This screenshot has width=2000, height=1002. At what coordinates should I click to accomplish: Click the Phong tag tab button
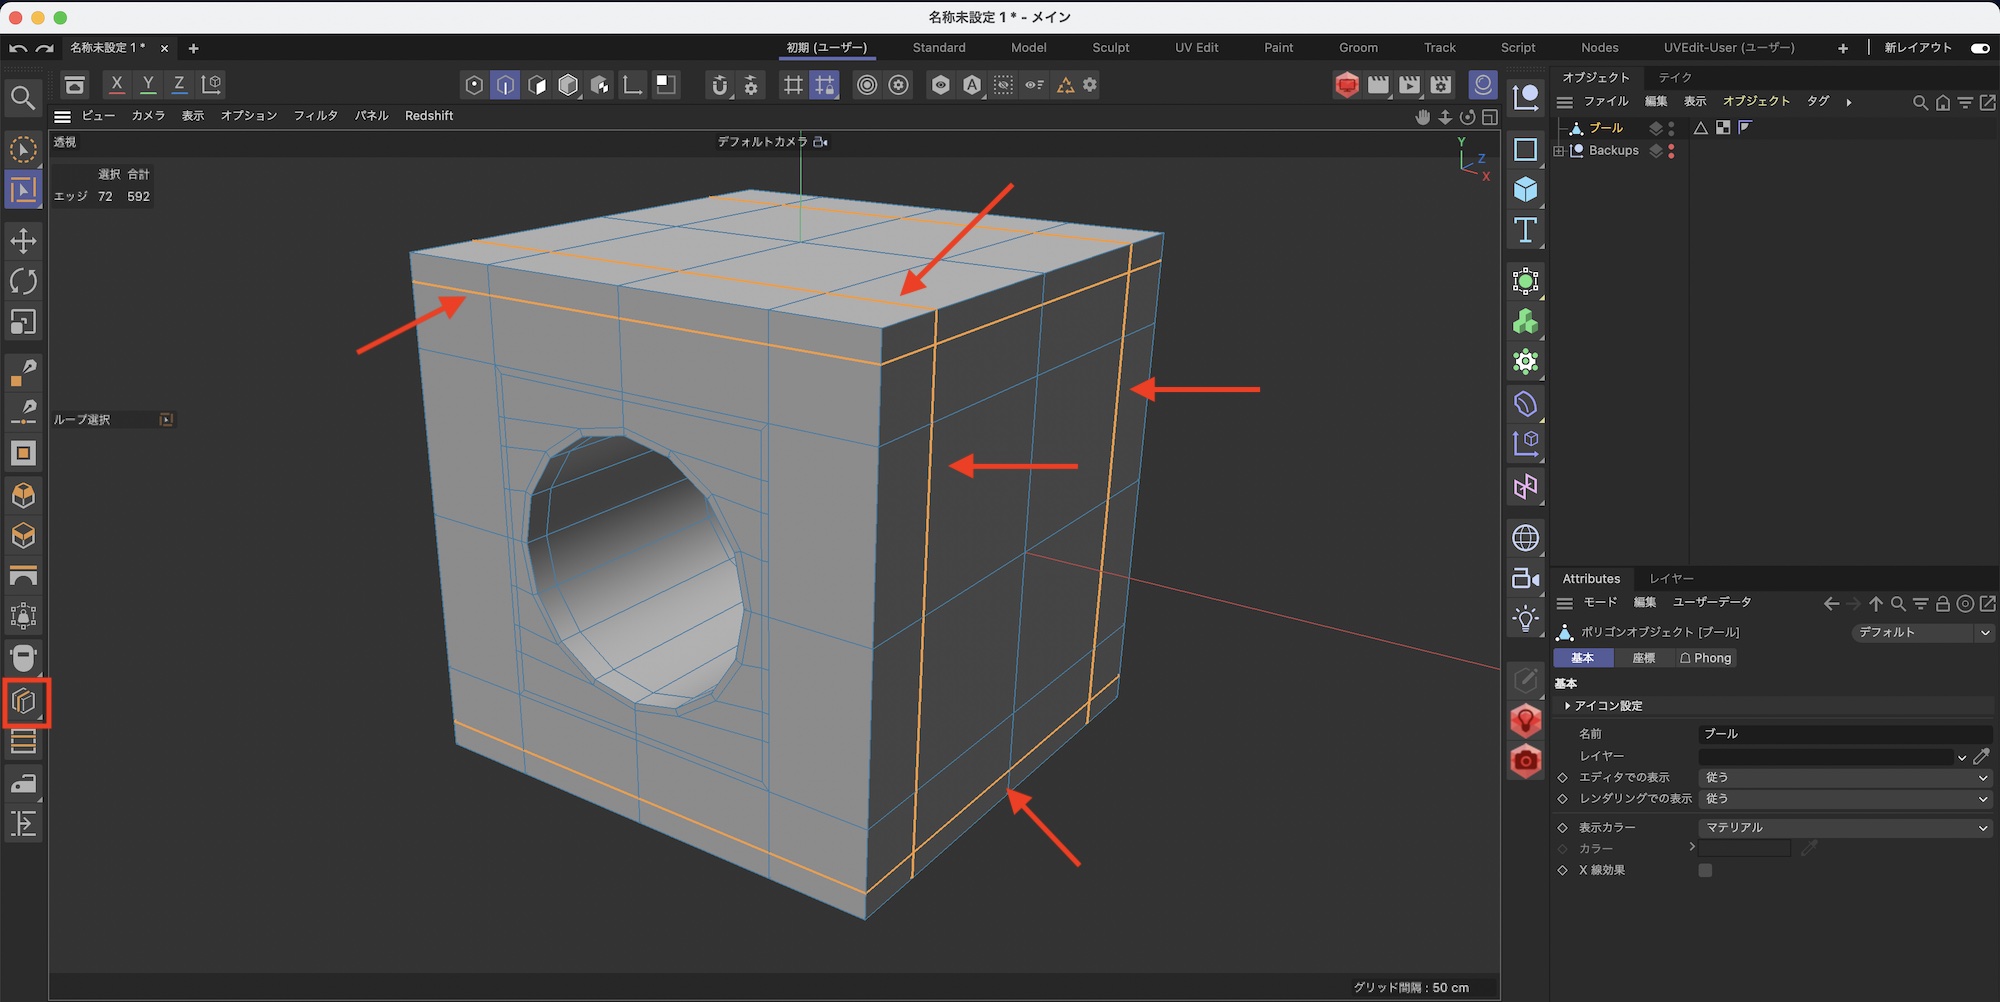click(x=1705, y=658)
